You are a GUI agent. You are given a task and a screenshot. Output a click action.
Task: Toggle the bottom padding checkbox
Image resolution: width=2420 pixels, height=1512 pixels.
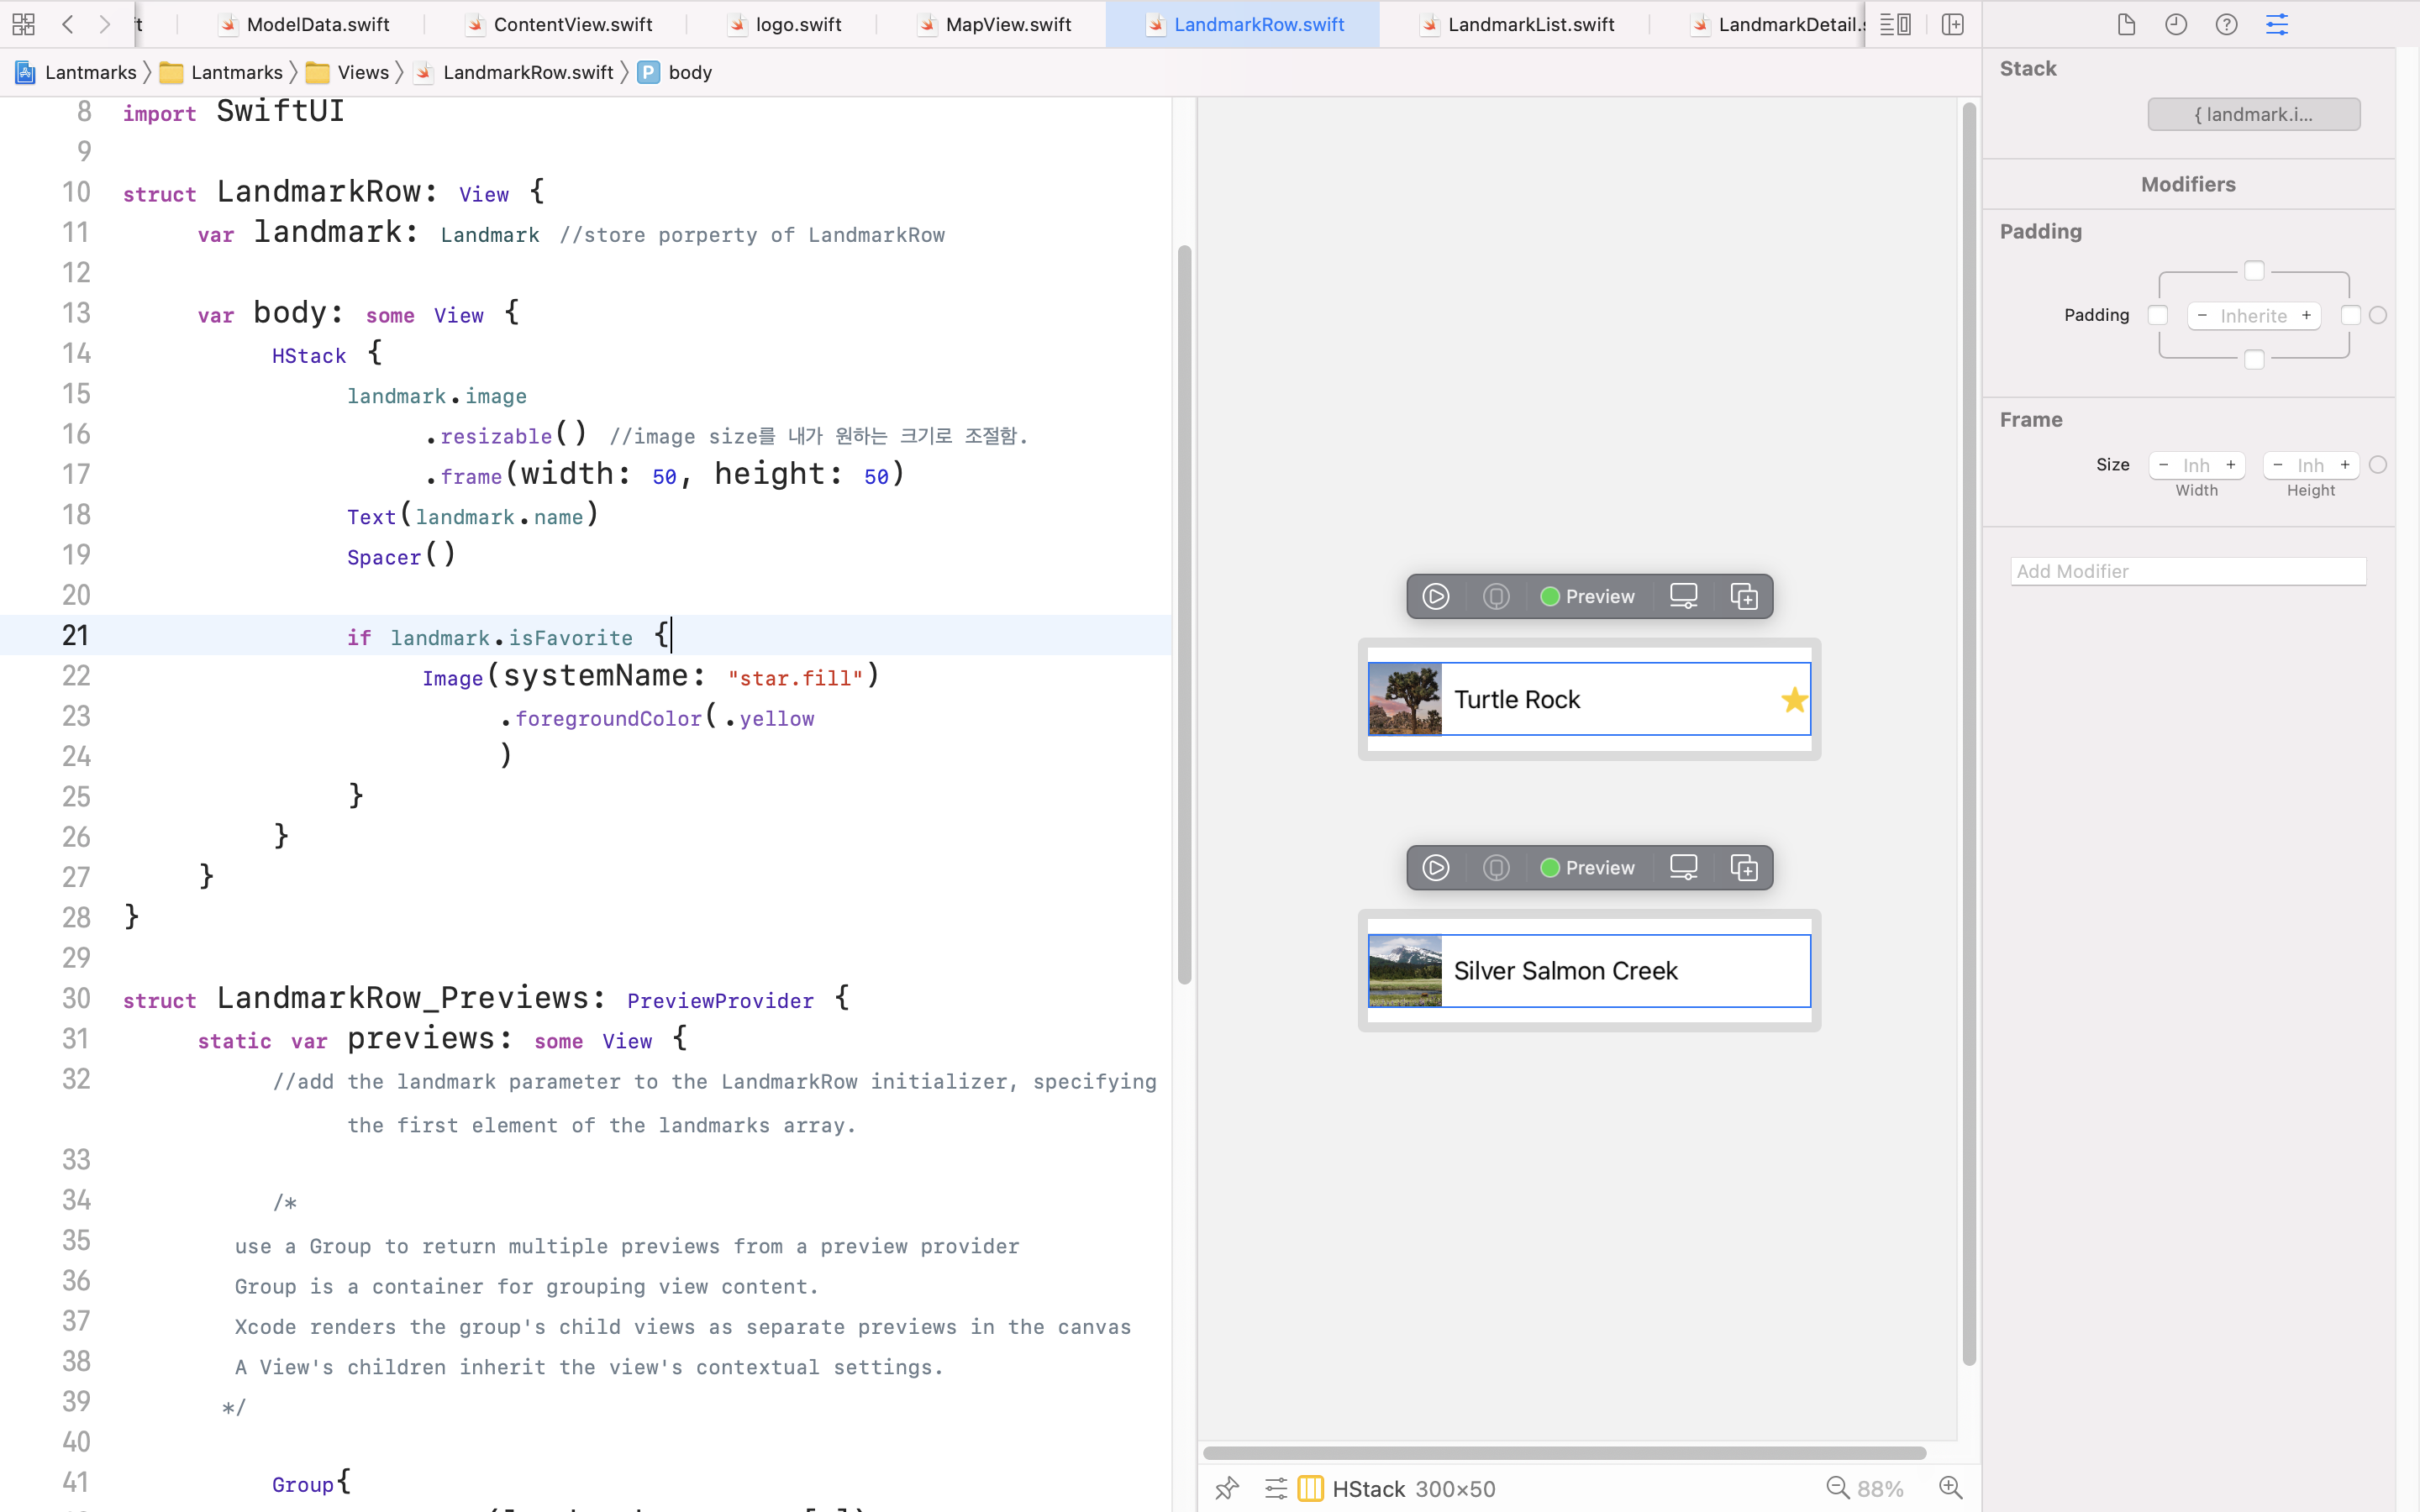coord(2255,358)
